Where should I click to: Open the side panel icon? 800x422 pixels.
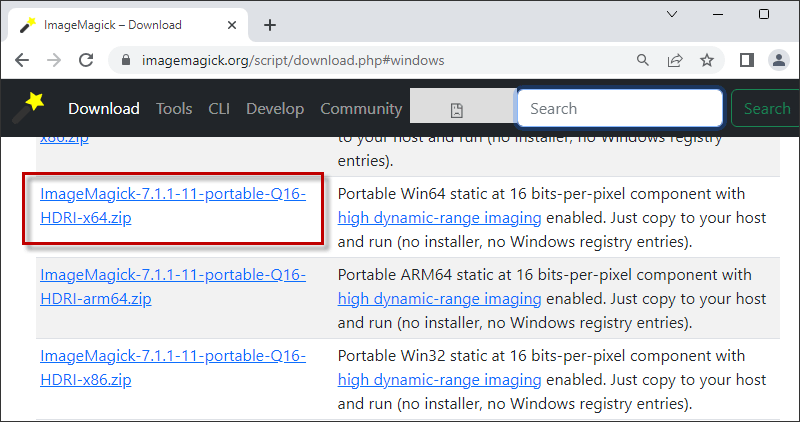(x=747, y=60)
